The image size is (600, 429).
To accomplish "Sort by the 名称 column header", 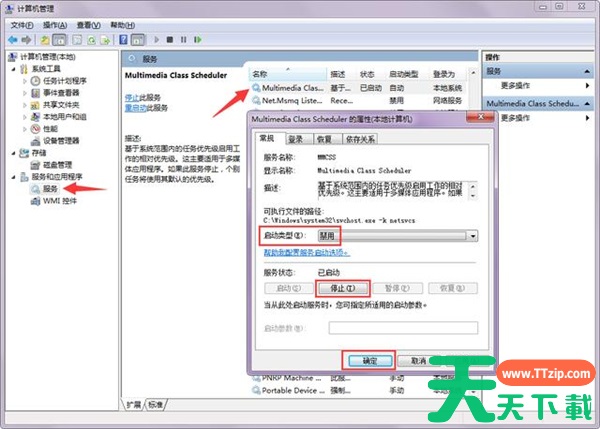I will [x=288, y=75].
